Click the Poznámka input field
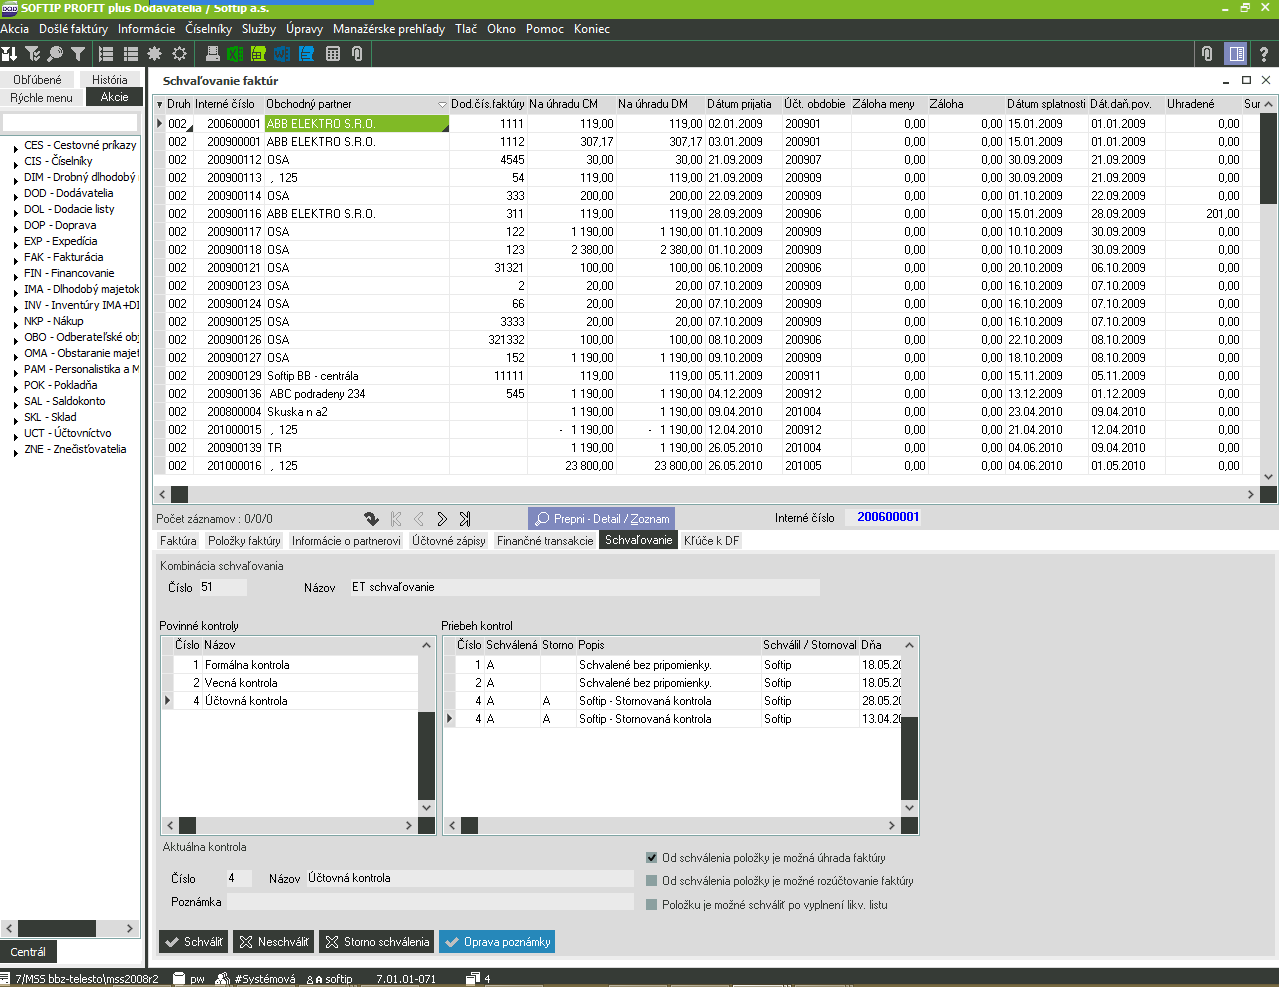The image size is (1279, 987). tap(430, 902)
